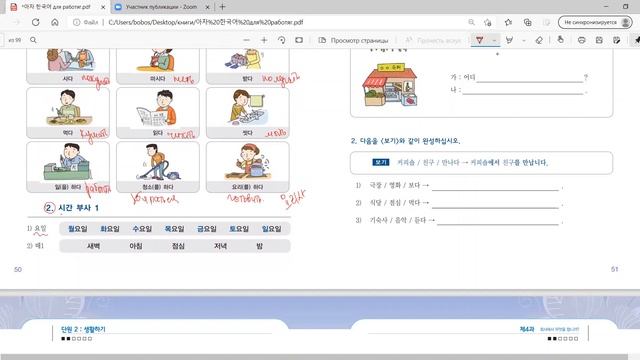Switch to the PDF 'для работяг.pdf' tab
Screen dimensions: 640x360
pos(56,7)
